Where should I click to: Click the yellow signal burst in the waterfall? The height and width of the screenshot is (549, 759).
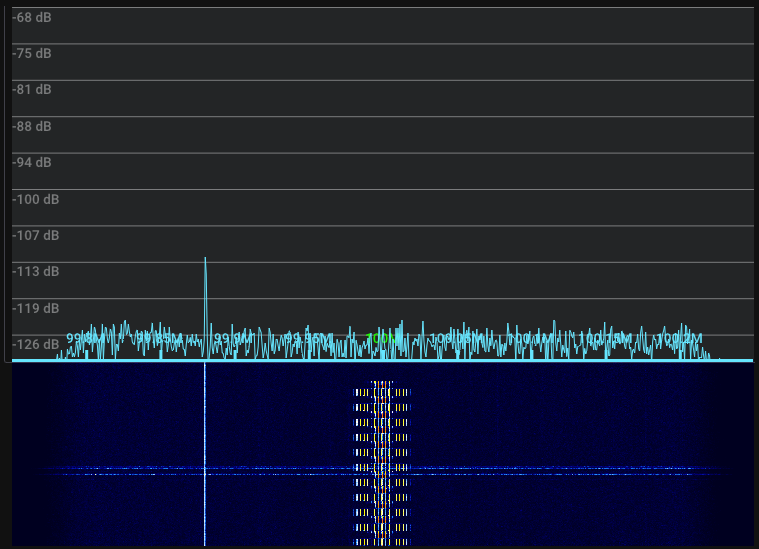point(382,463)
